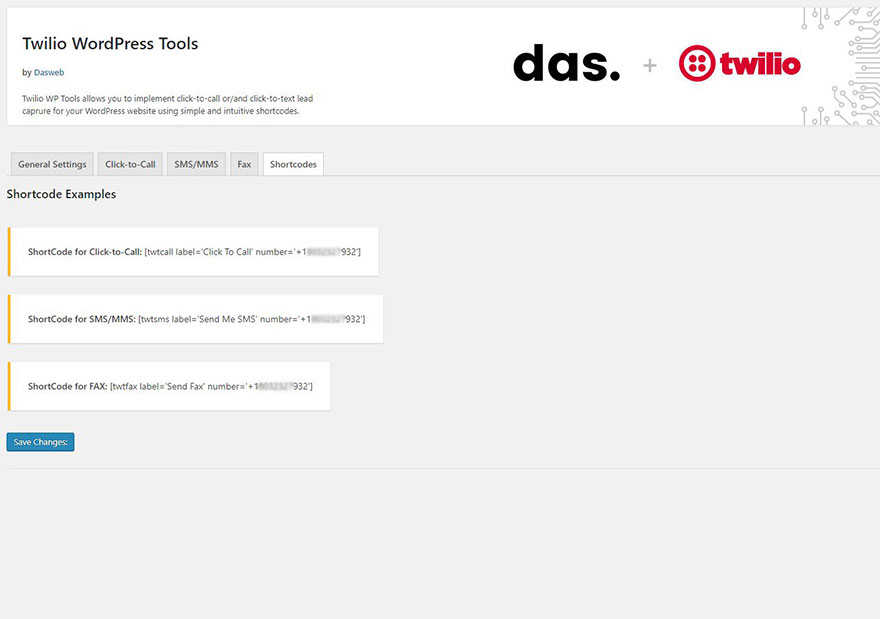
Task: Click the das. logo
Action: click(x=567, y=63)
